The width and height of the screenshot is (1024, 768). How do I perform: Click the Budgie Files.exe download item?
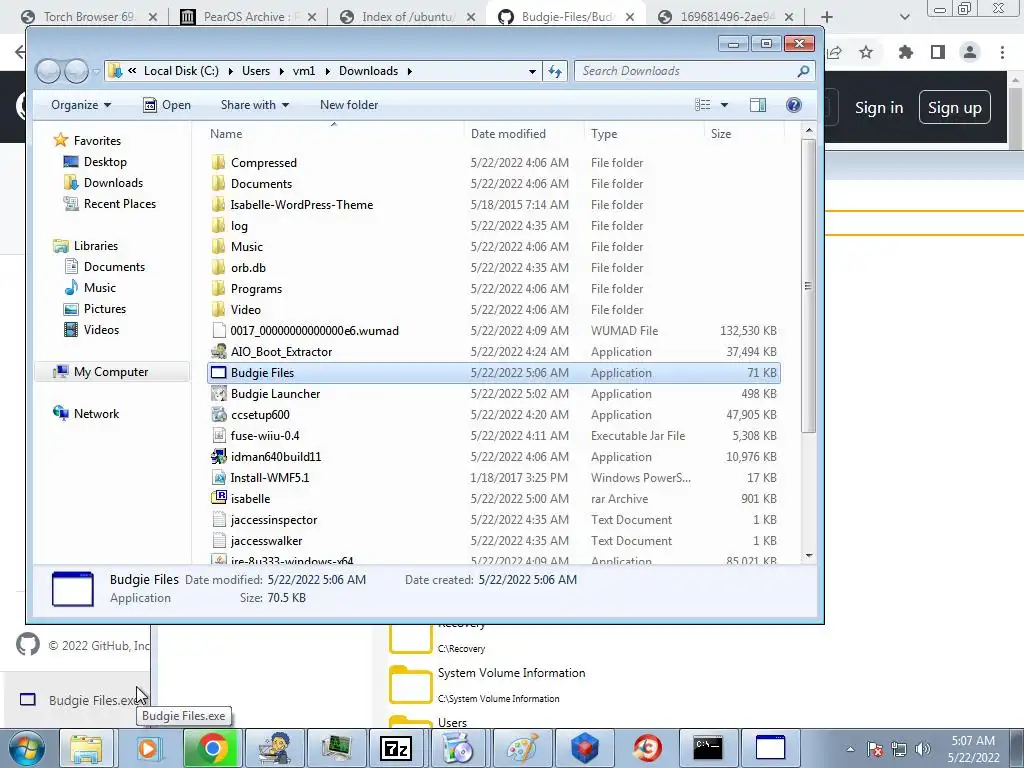(x=77, y=700)
